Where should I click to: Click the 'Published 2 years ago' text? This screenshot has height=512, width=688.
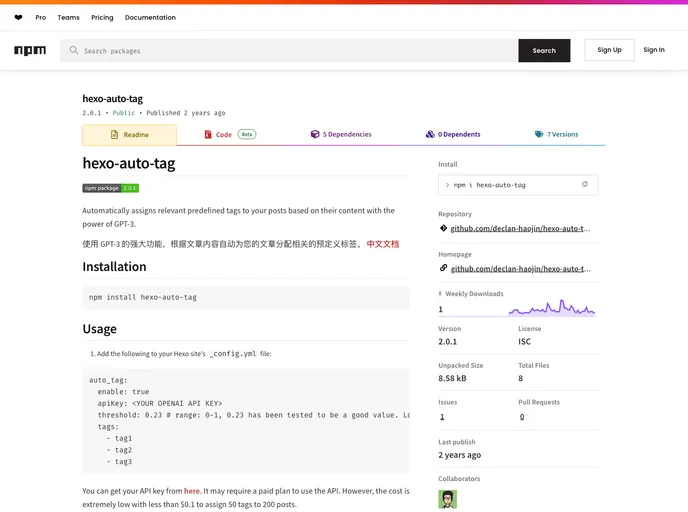click(x=186, y=113)
